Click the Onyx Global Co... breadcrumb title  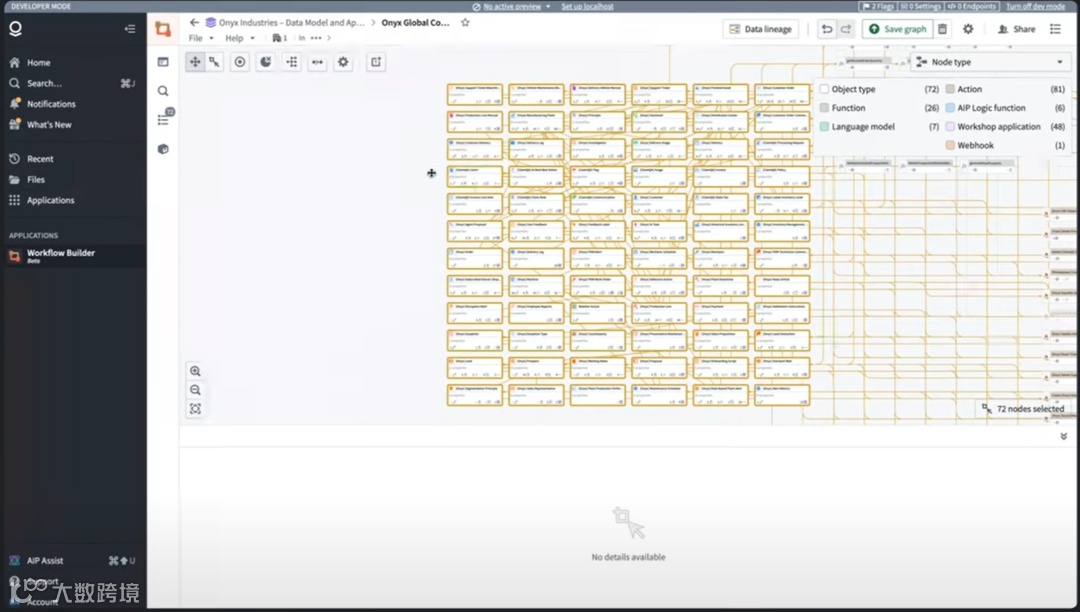(x=415, y=23)
